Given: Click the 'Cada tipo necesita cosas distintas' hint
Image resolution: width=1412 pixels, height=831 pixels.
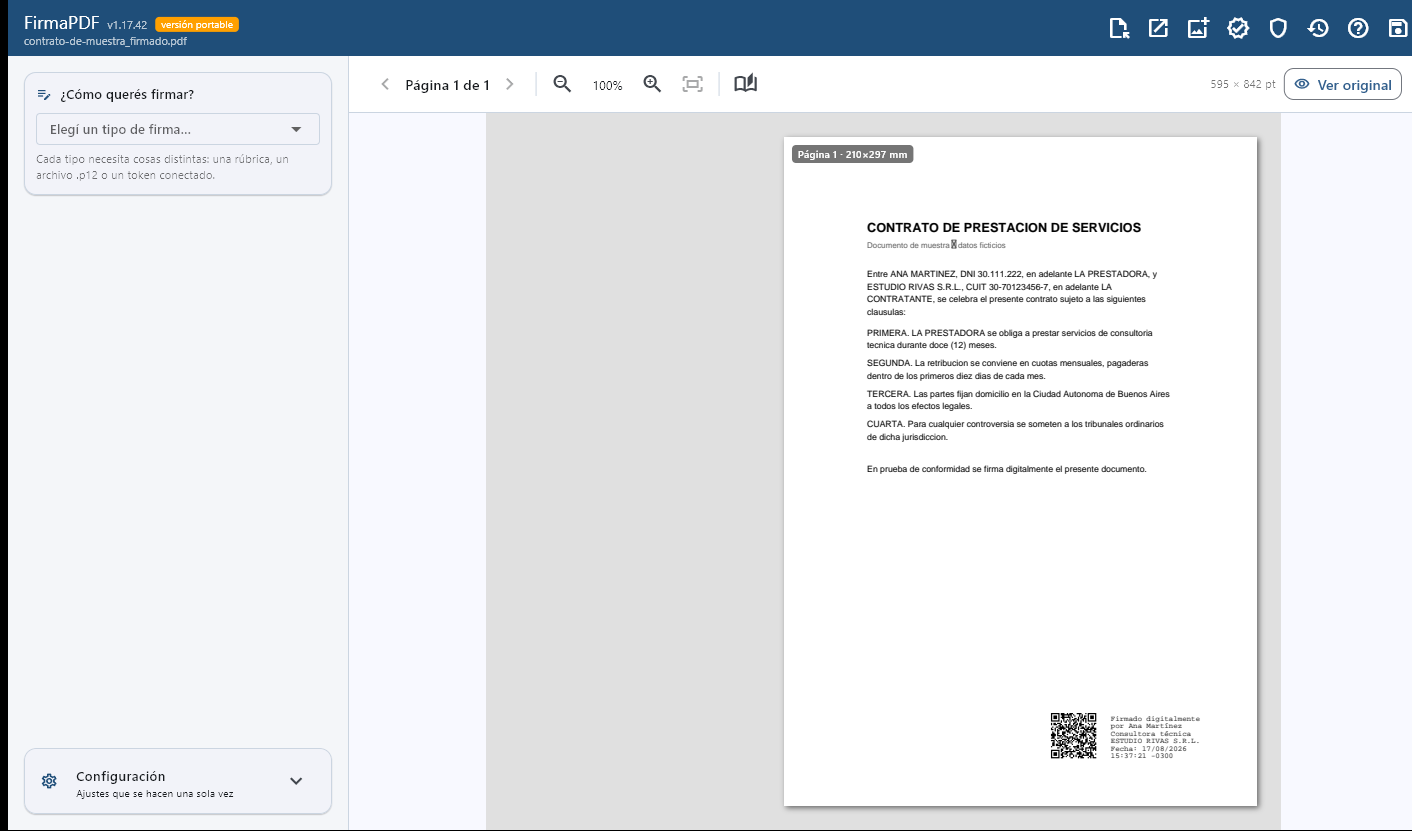Looking at the screenshot, I should (x=163, y=167).
